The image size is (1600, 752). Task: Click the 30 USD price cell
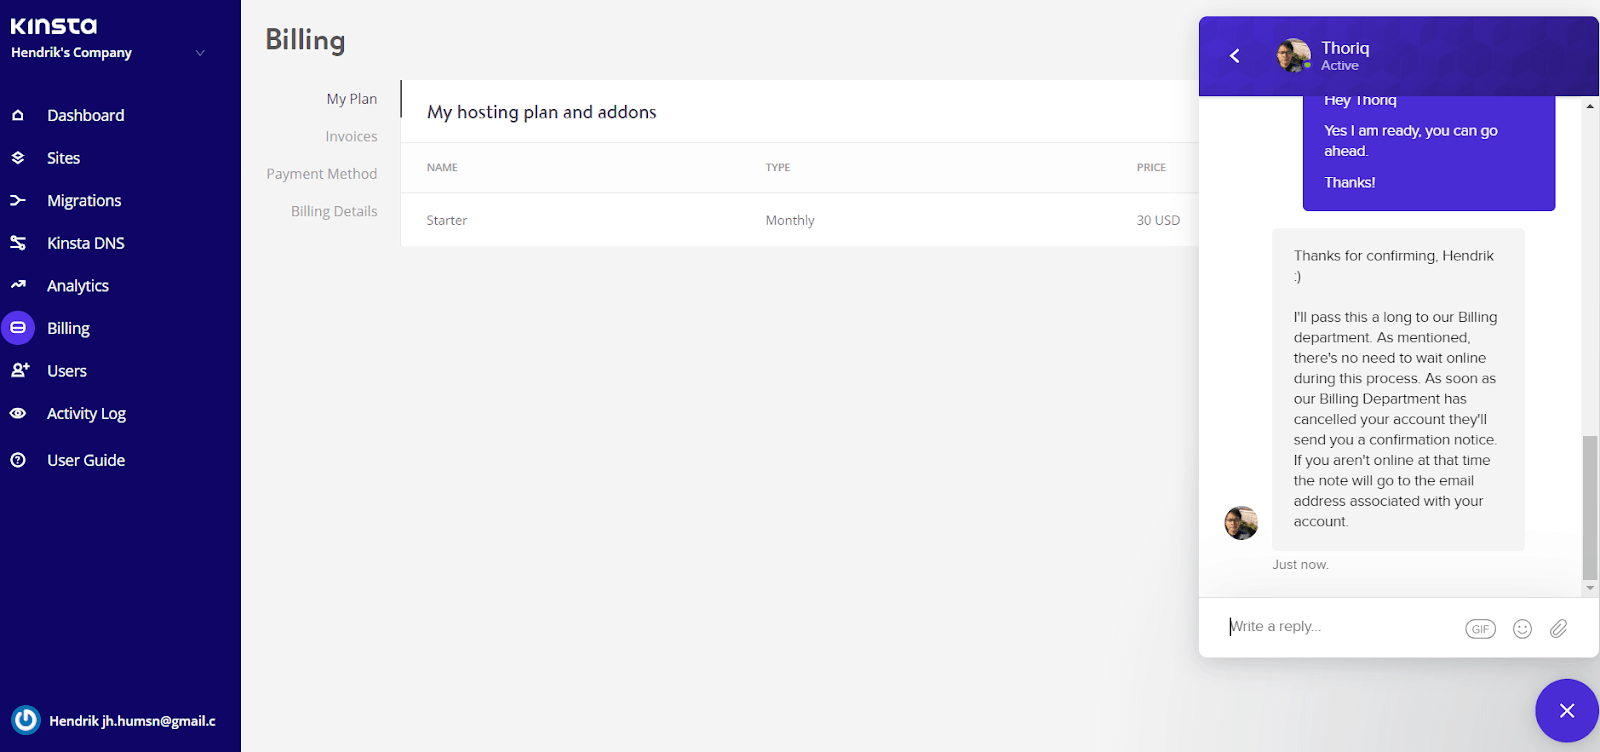pyautogui.click(x=1158, y=220)
